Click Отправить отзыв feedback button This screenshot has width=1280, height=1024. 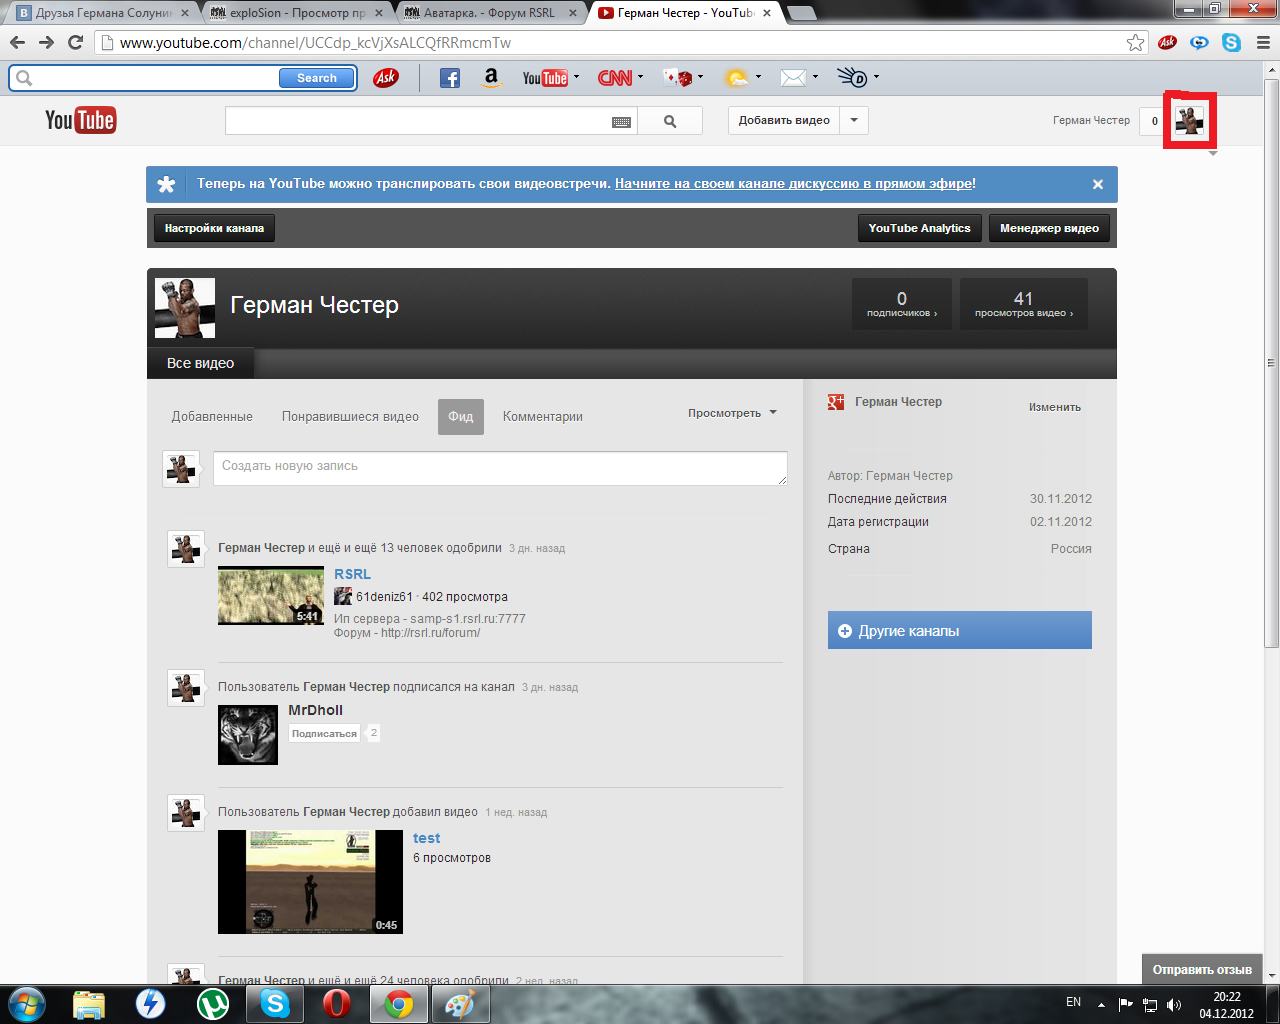[x=1202, y=969]
